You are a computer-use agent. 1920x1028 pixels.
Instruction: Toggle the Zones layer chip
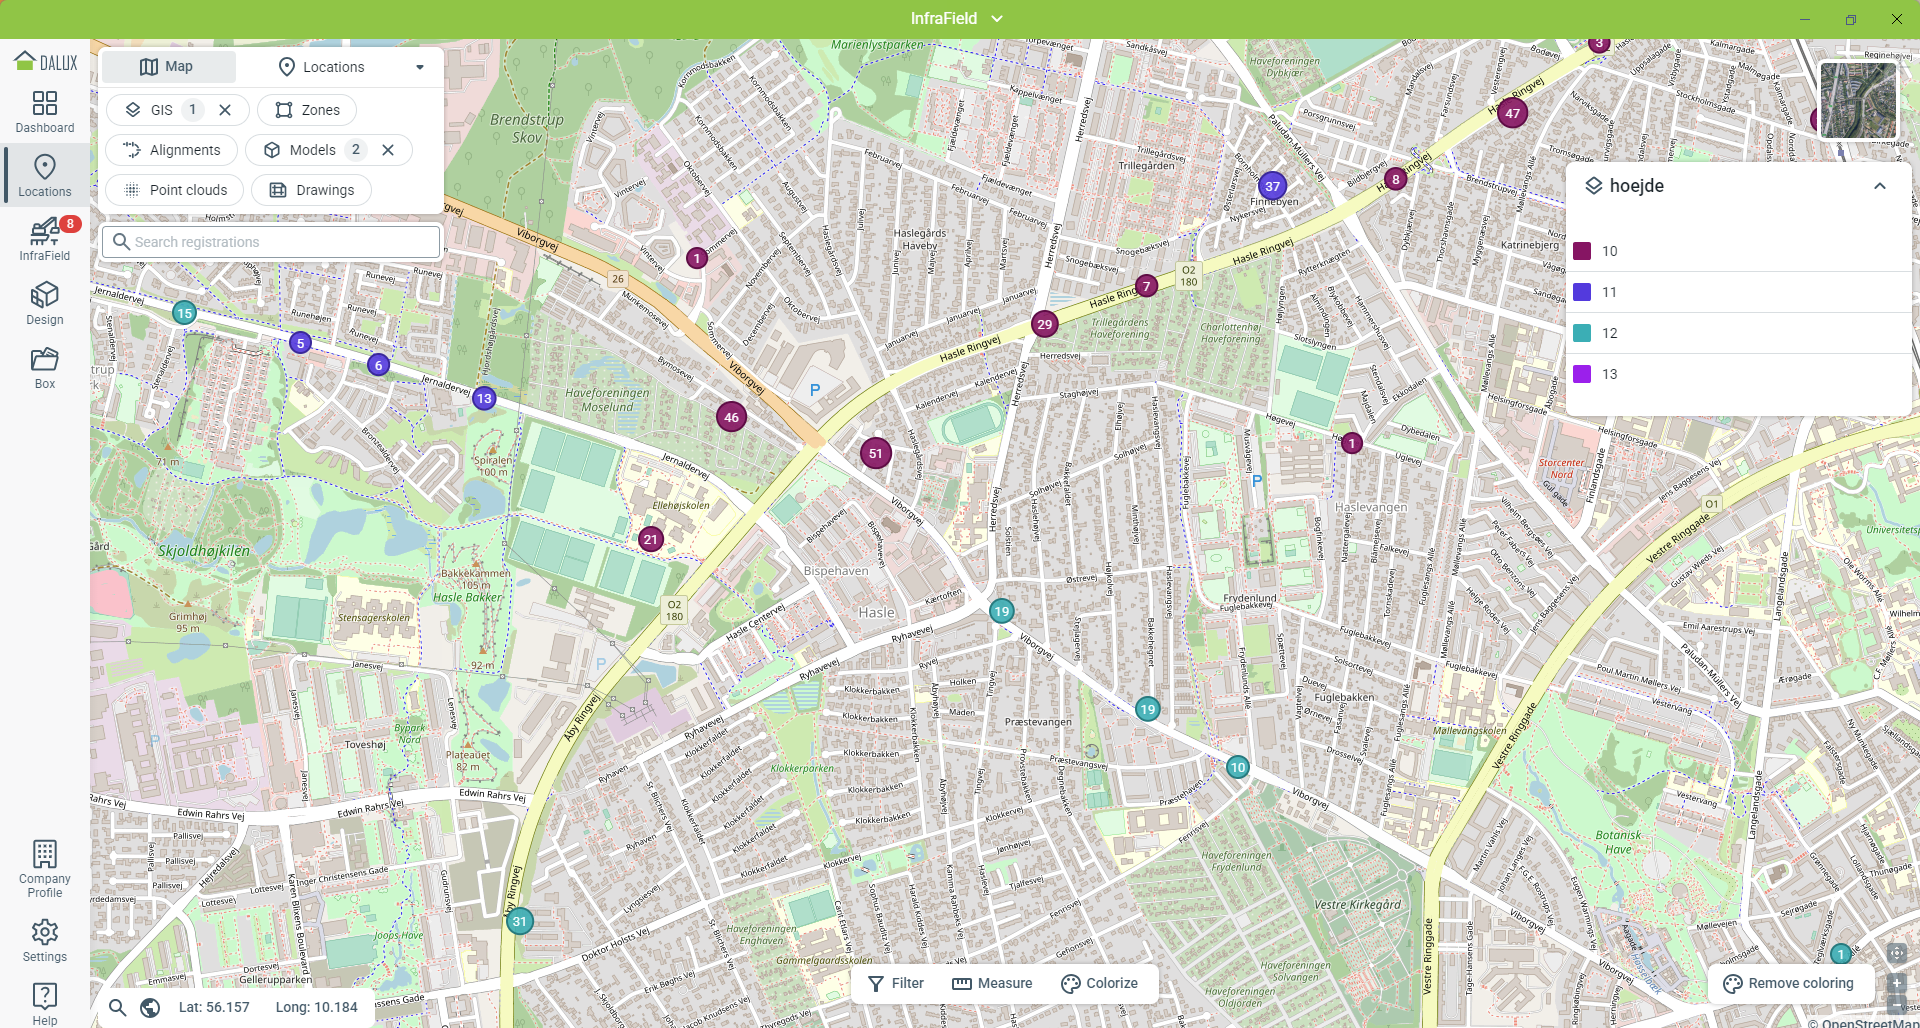coord(307,110)
